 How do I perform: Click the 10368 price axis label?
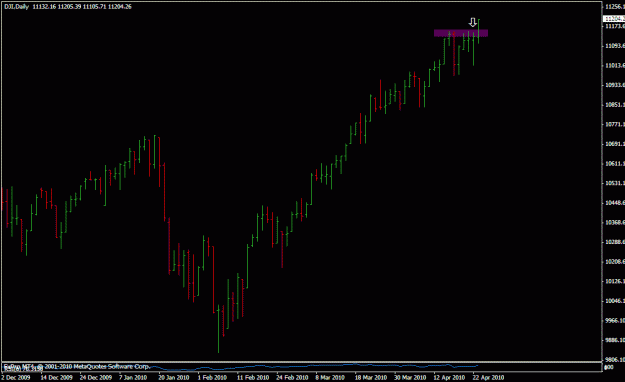pyautogui.click(x=615, y=223)
